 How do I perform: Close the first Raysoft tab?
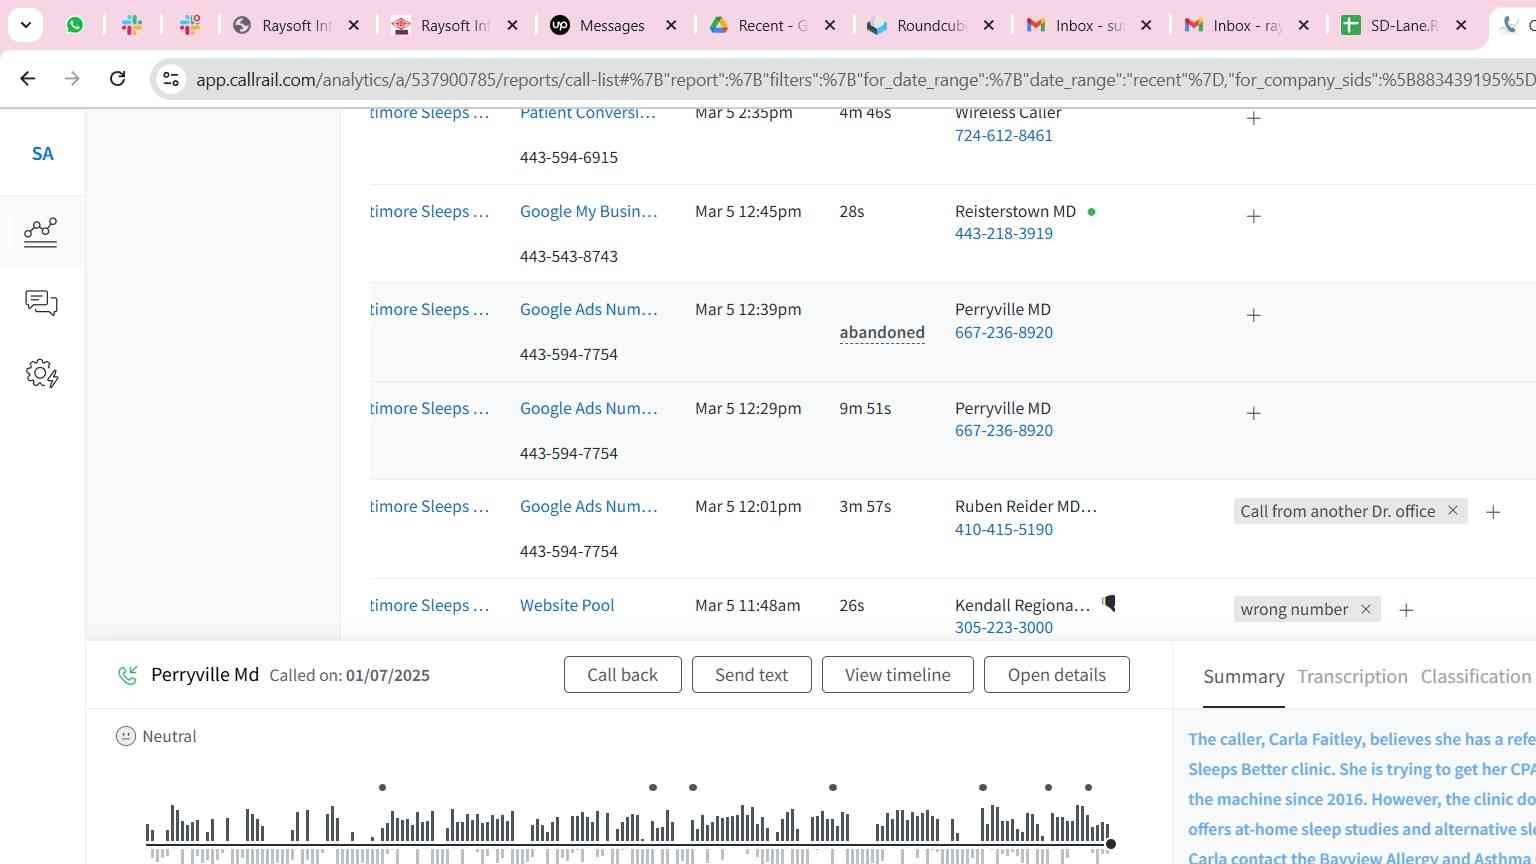point(353,25)
